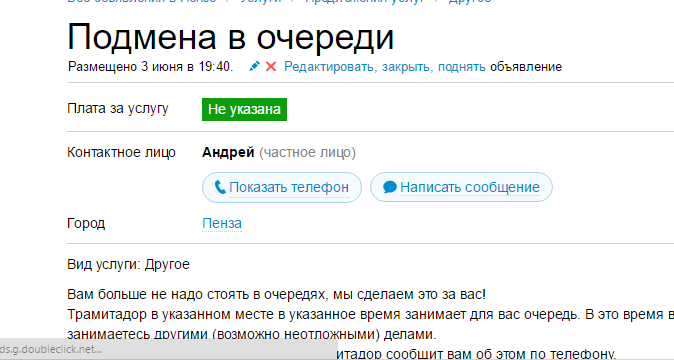This screenshot has height=360, width=674.
Task: Click the поднять link
Action: [x=462, y=67]
